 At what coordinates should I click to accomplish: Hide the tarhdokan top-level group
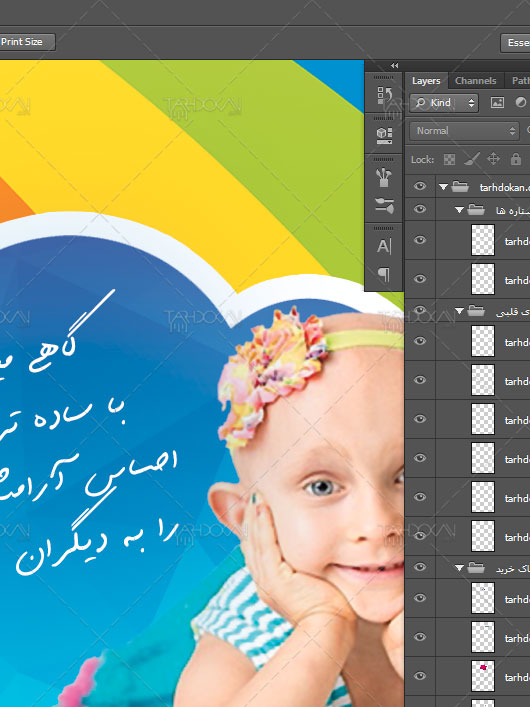coord(420,186)
